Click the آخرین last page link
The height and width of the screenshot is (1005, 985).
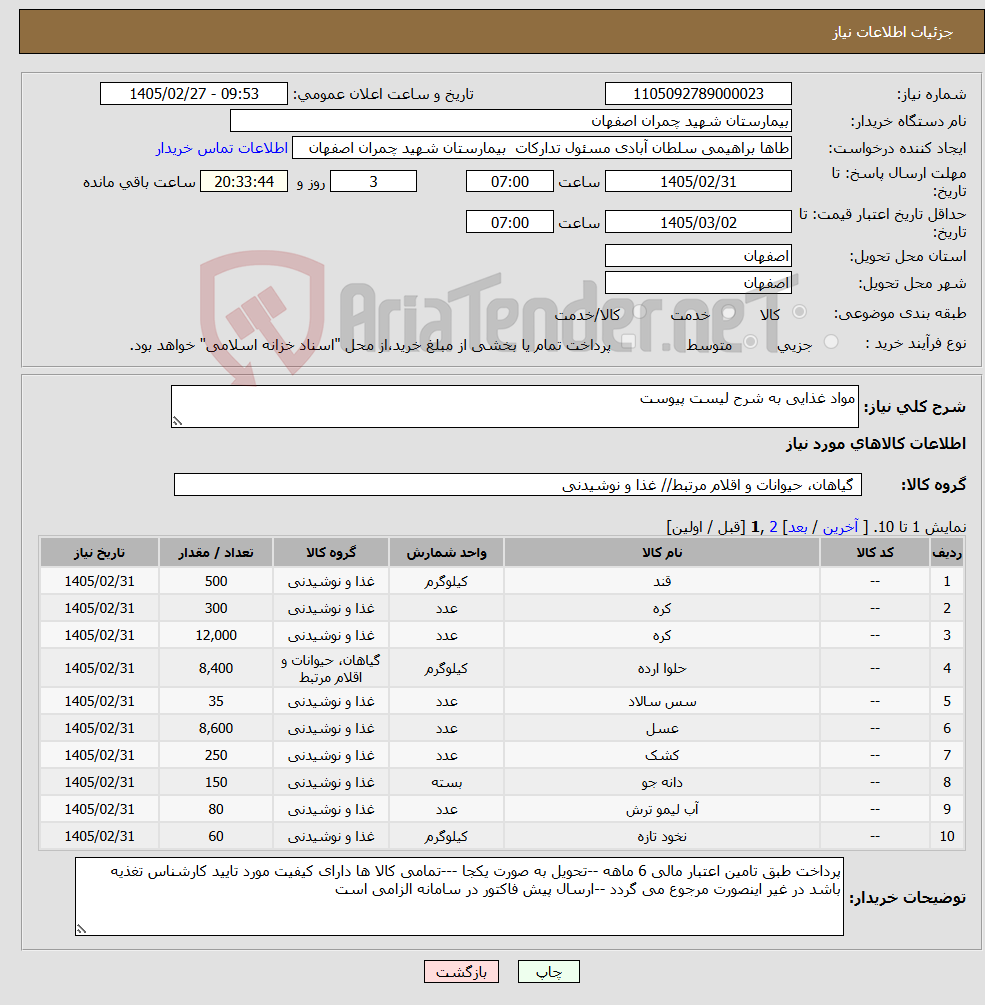840,527
